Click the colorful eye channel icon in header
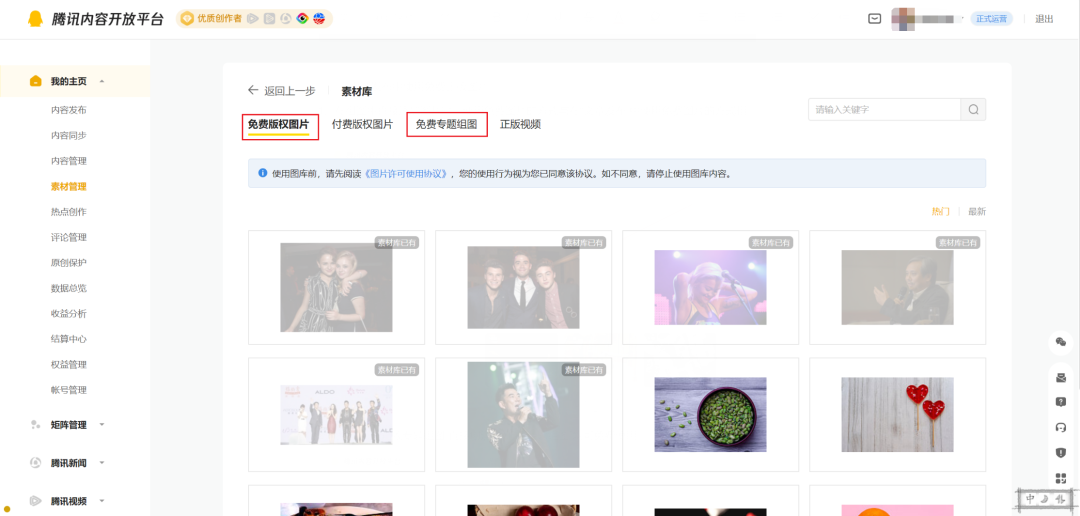The width and height of the screenshot is (1080, 516). pyautogui.click(x=302, y=19)
